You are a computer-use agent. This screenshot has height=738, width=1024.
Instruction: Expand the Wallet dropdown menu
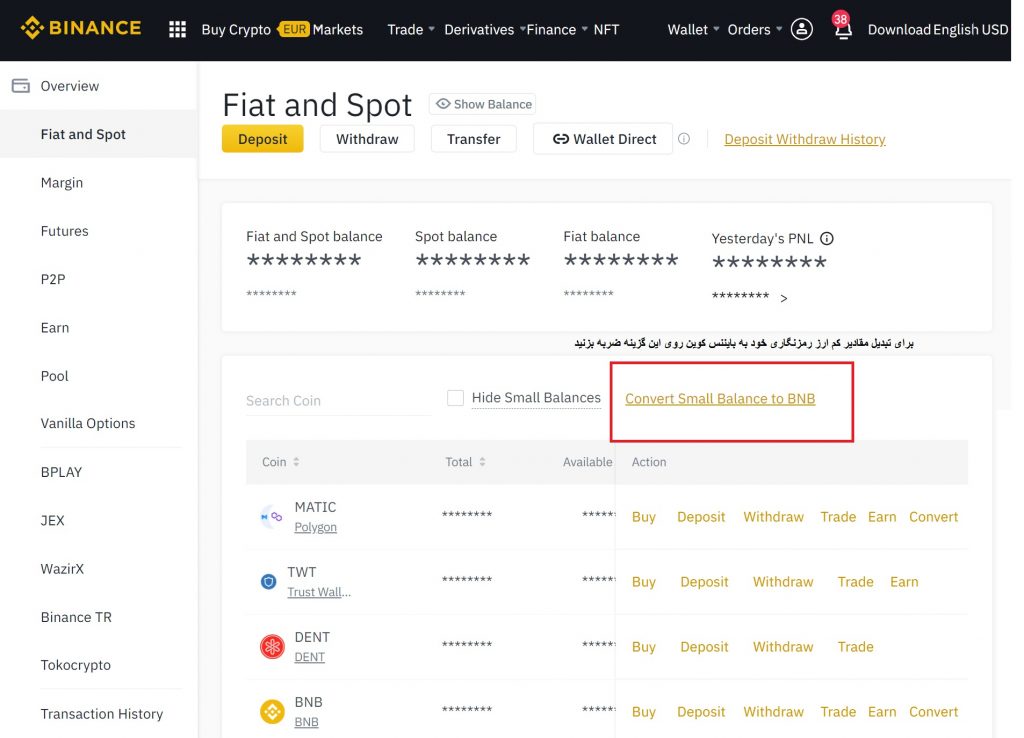coord(694,29)
